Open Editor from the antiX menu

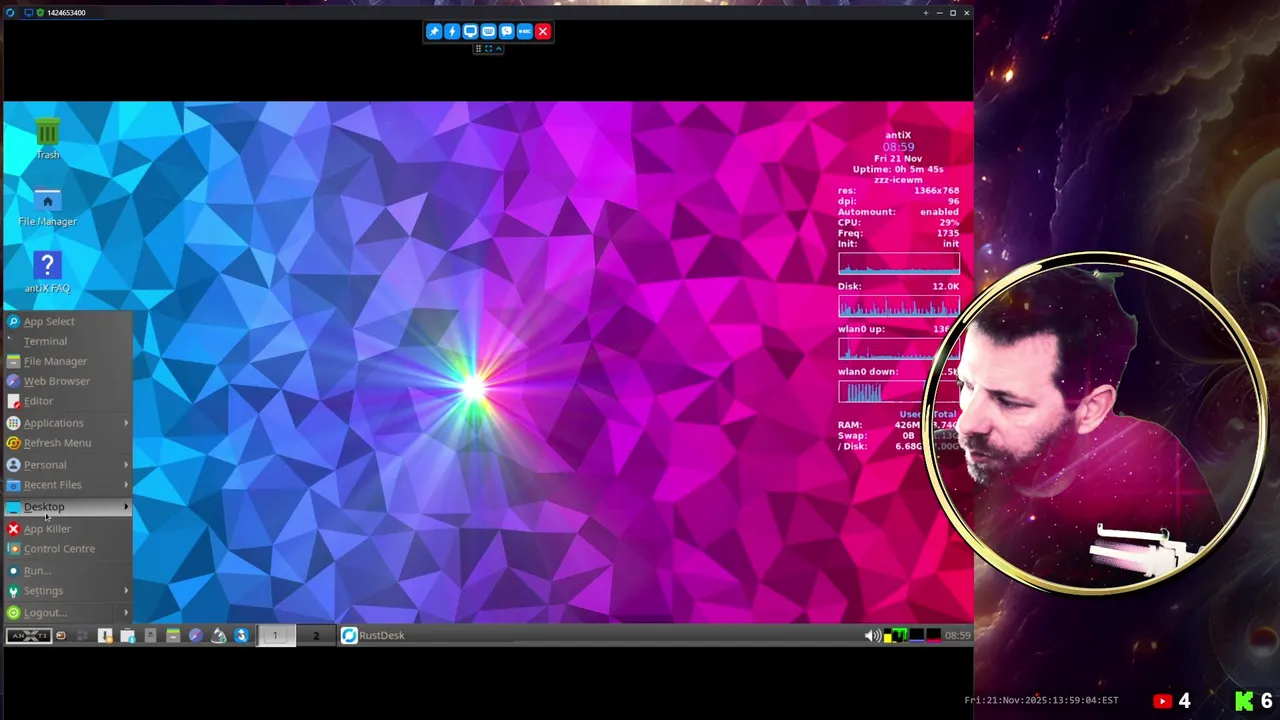67,401
